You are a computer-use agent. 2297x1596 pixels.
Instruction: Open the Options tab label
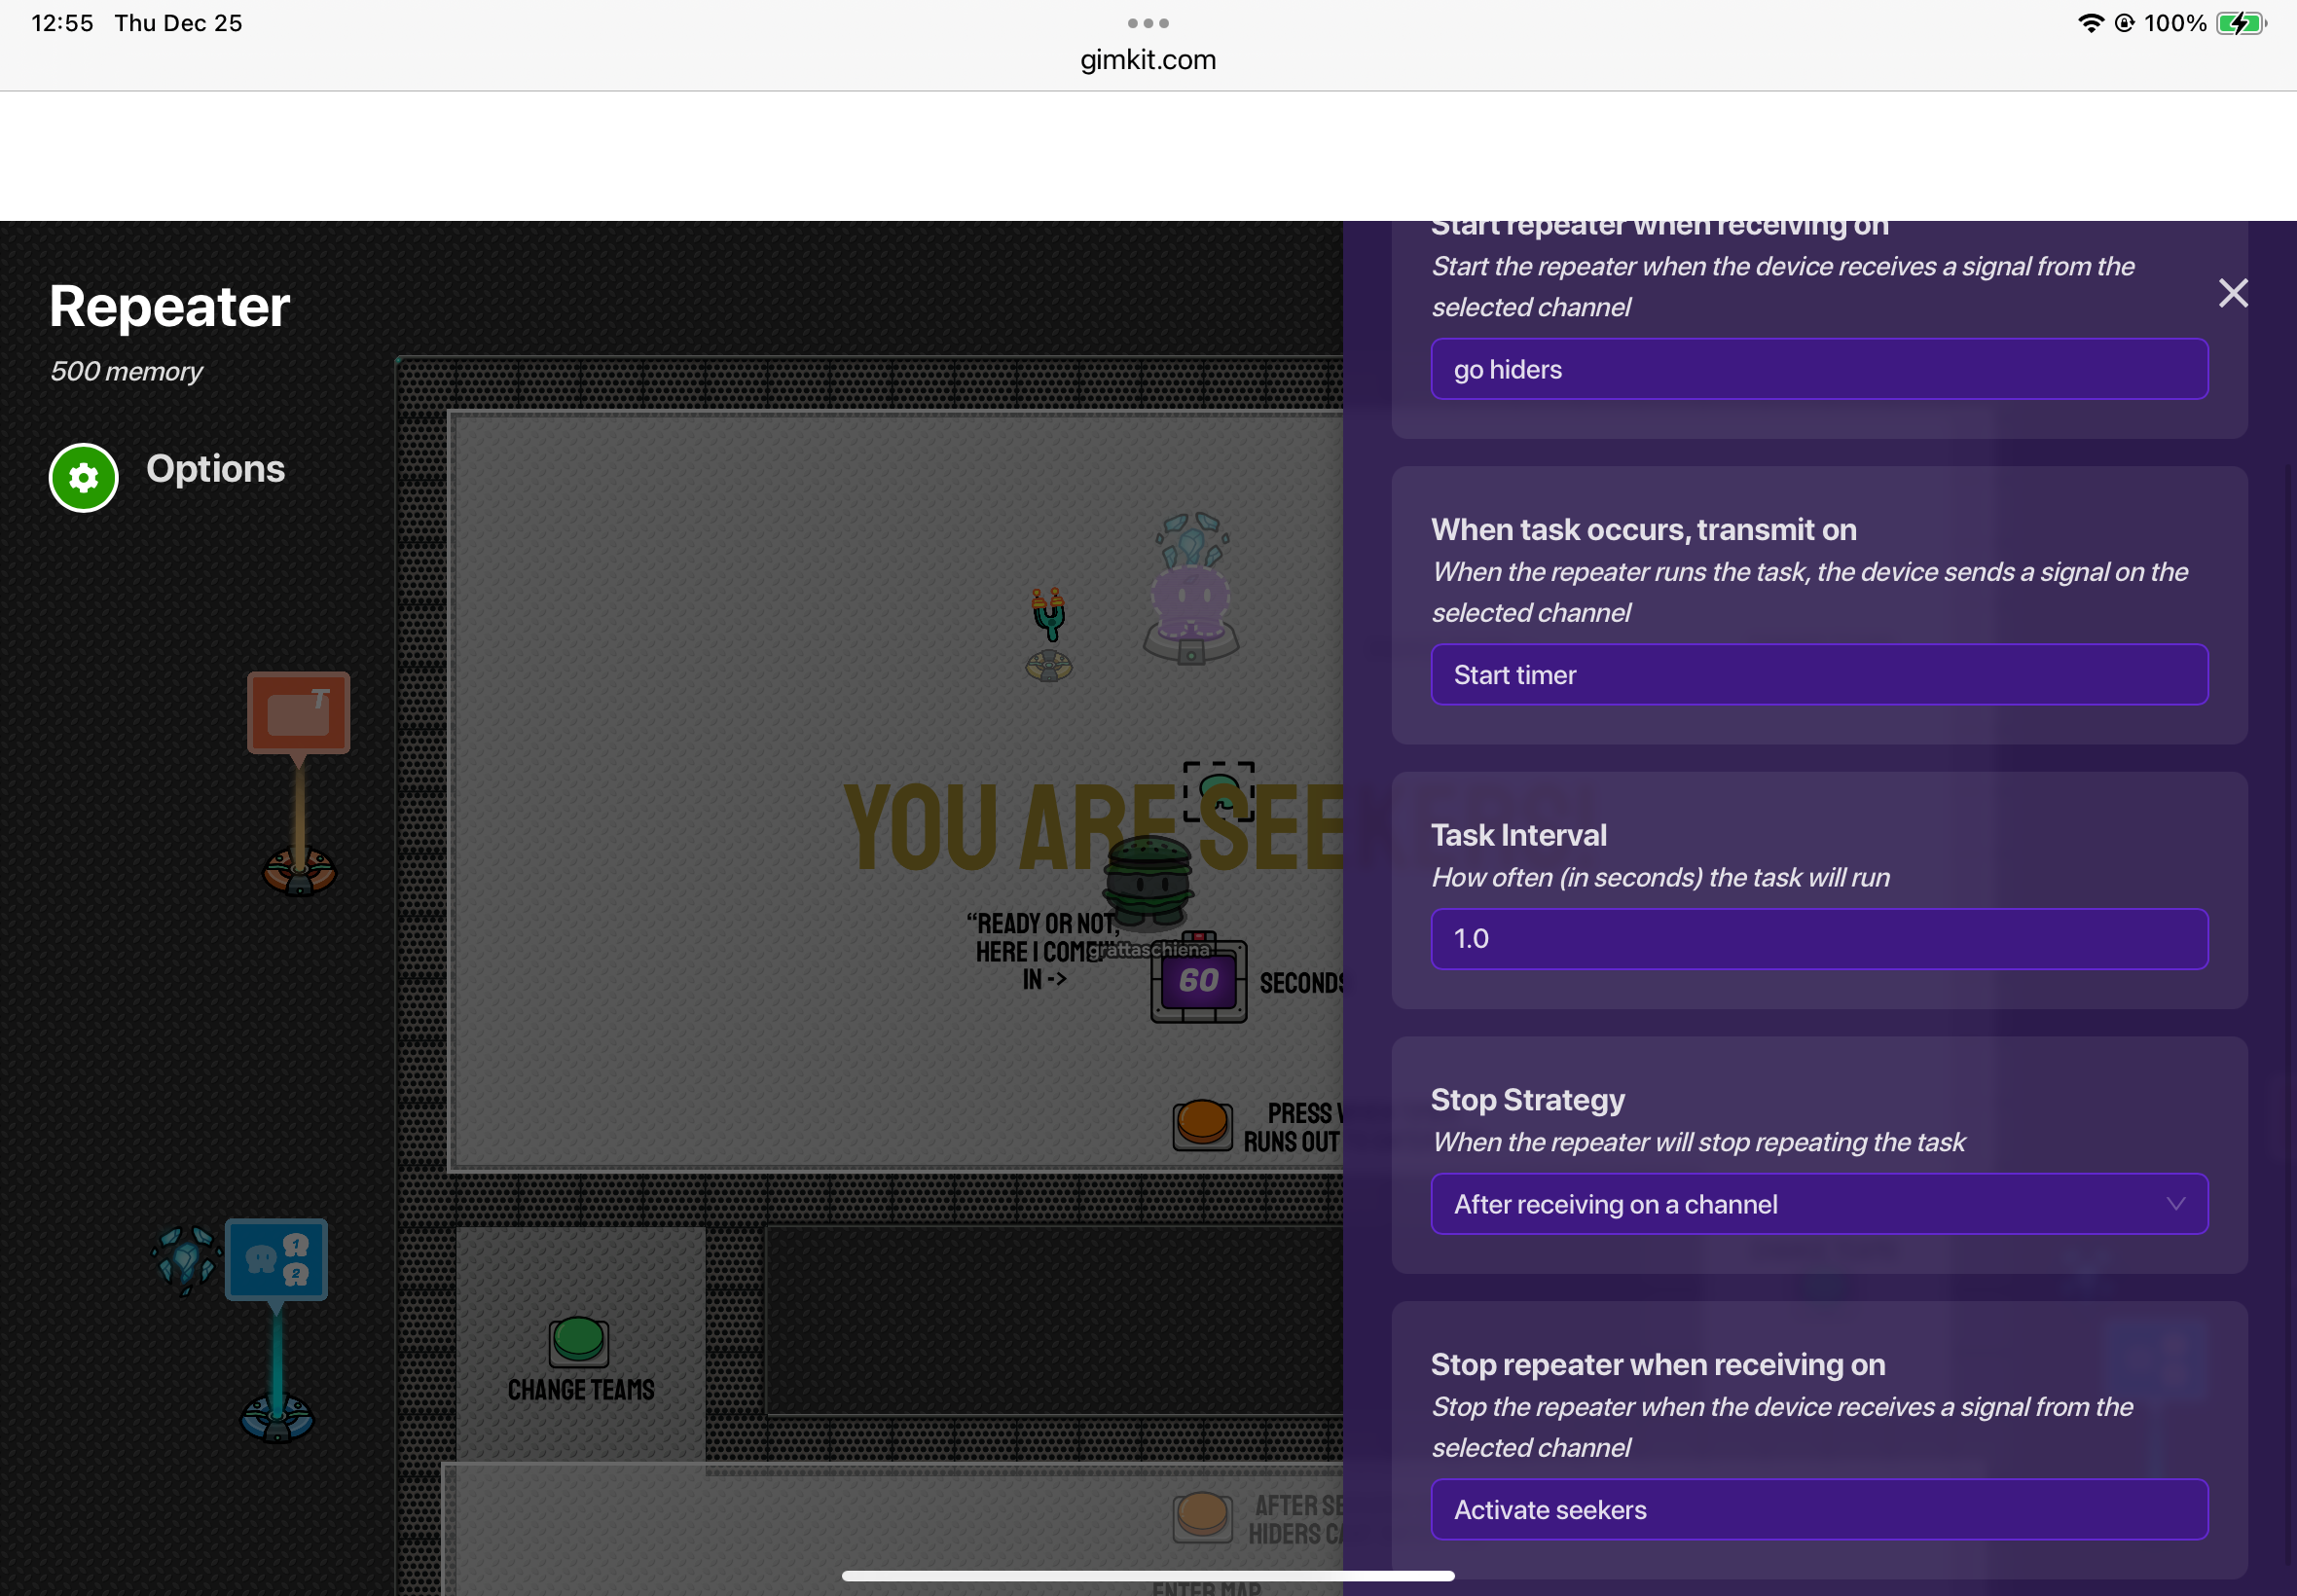215,469
